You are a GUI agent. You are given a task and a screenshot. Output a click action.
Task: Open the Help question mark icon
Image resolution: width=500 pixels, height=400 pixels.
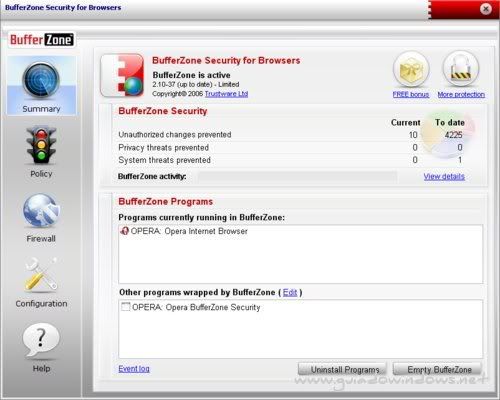click(41, 340)
